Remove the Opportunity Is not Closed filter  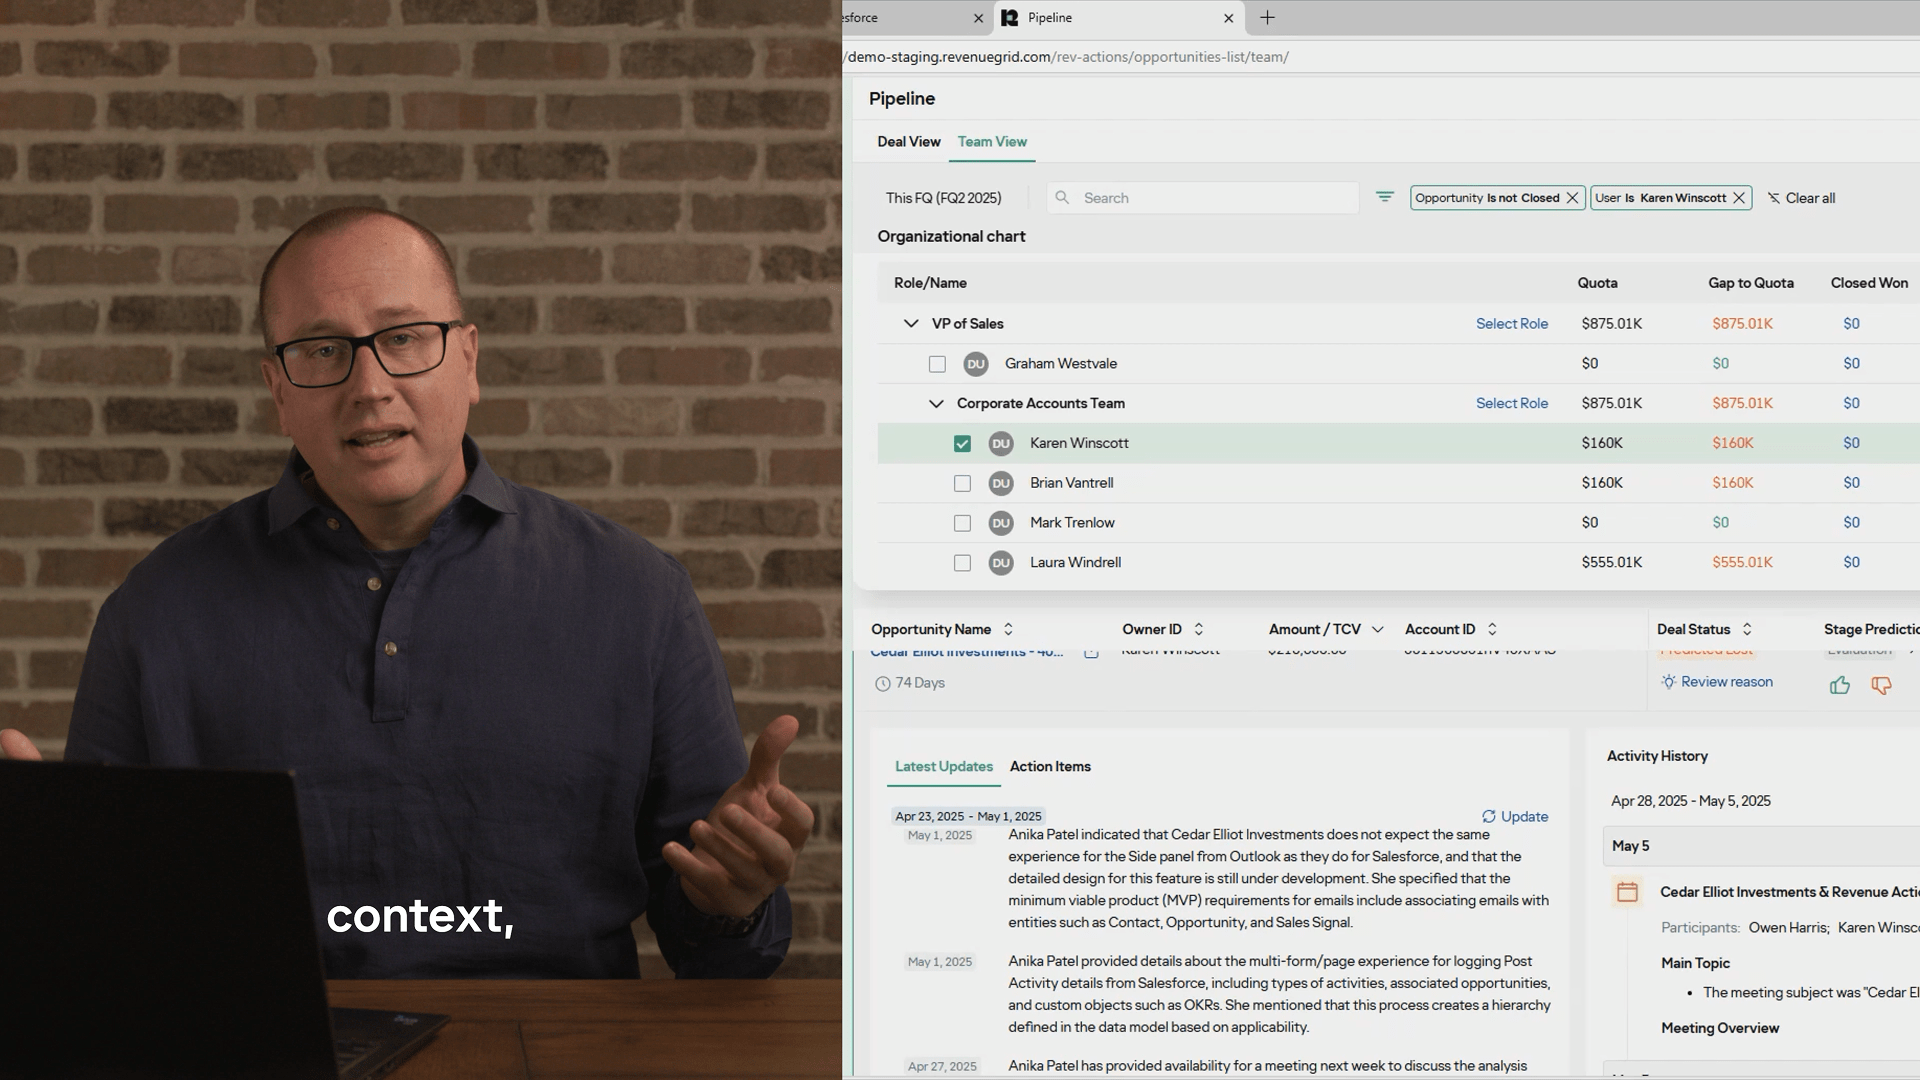point(1572,198)
